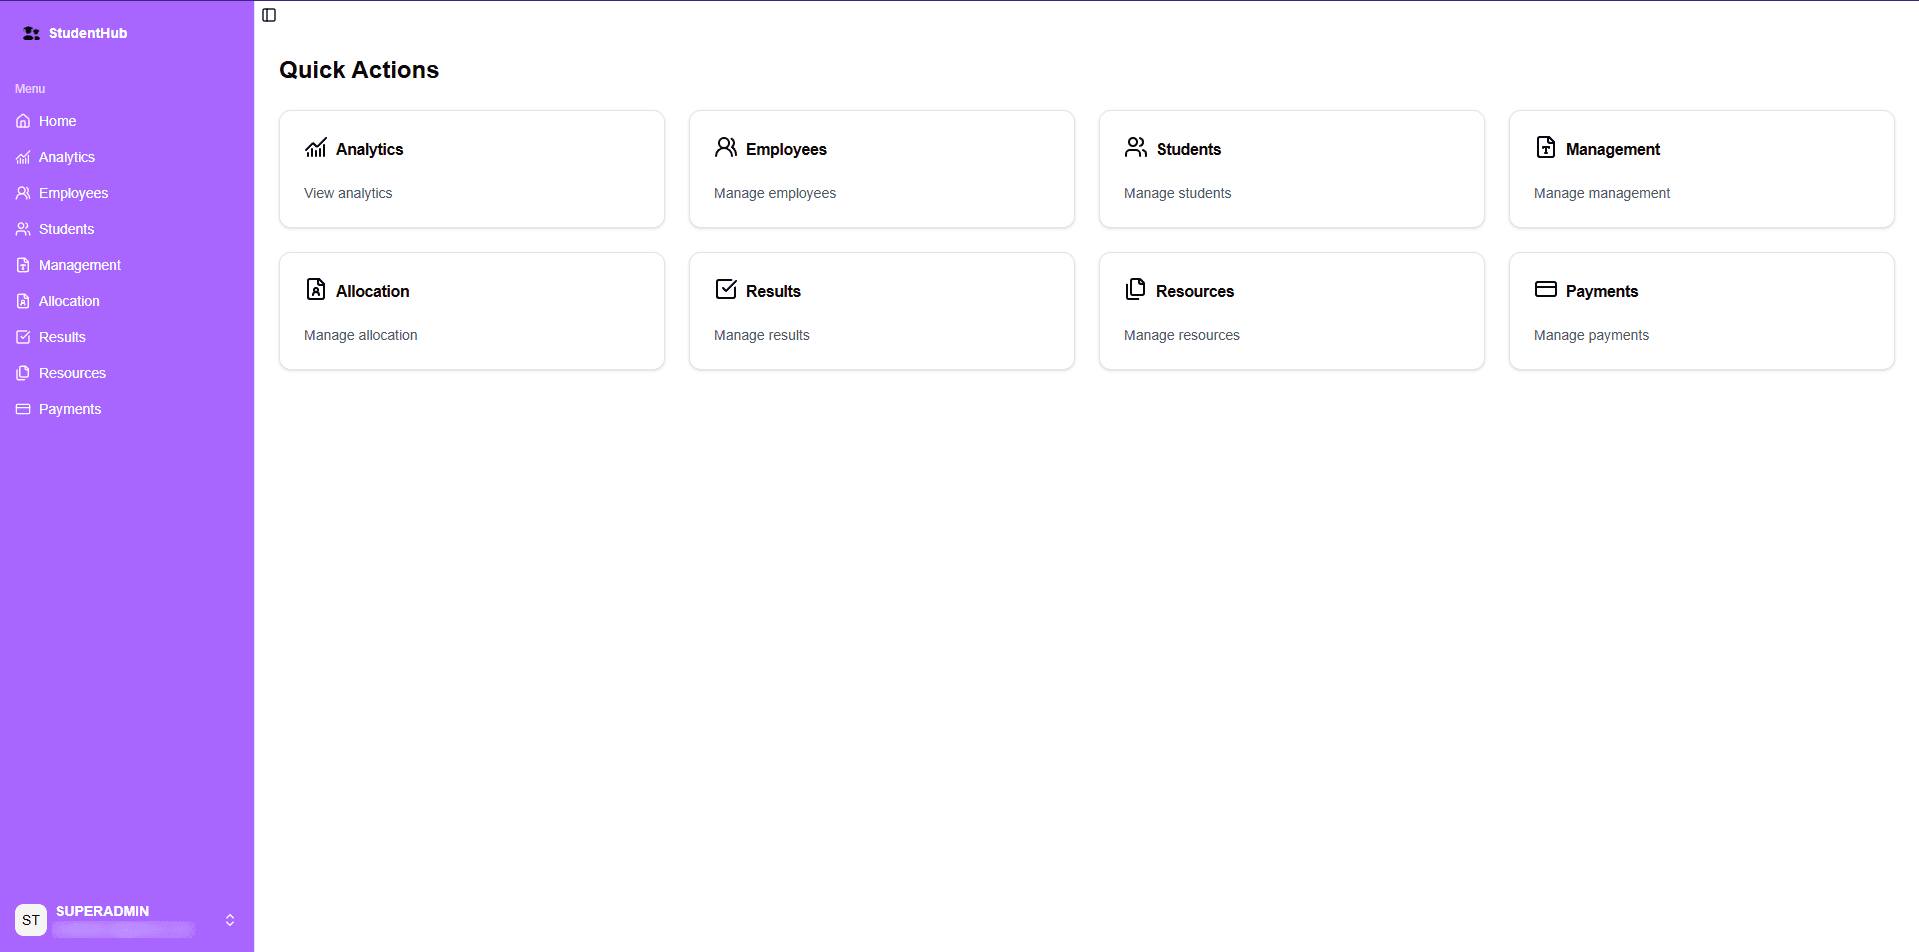Select Allocation from the sidebar menu

pos(68,301)
